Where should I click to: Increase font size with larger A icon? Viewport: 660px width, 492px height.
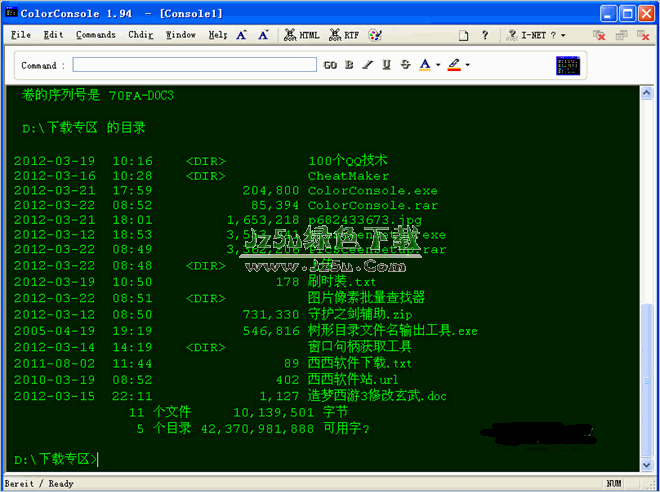click(241, 35)
